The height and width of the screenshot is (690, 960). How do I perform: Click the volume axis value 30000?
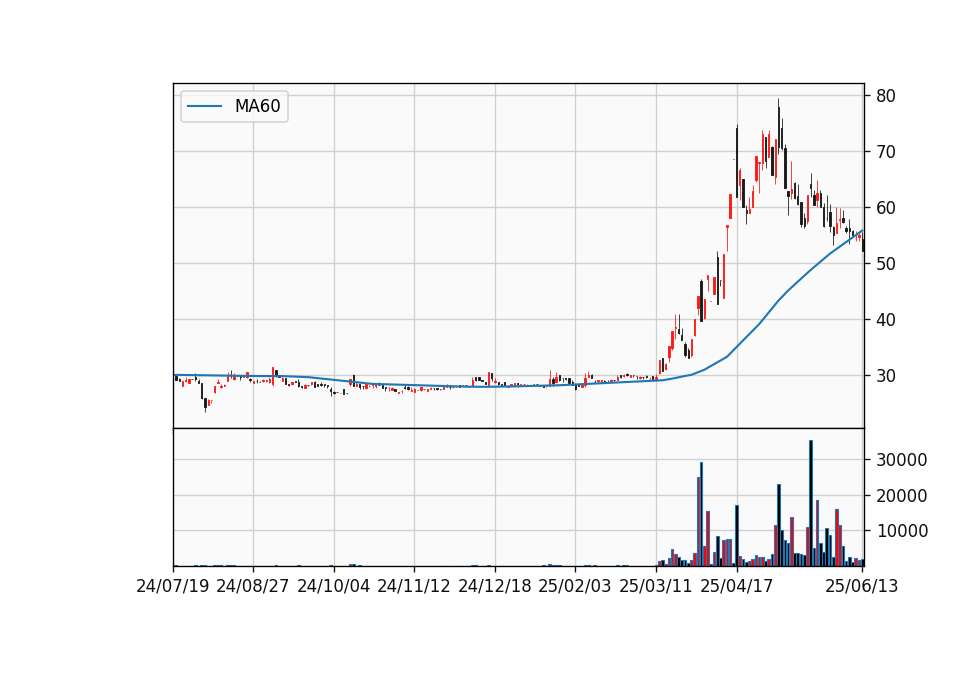tap(901, 460)
